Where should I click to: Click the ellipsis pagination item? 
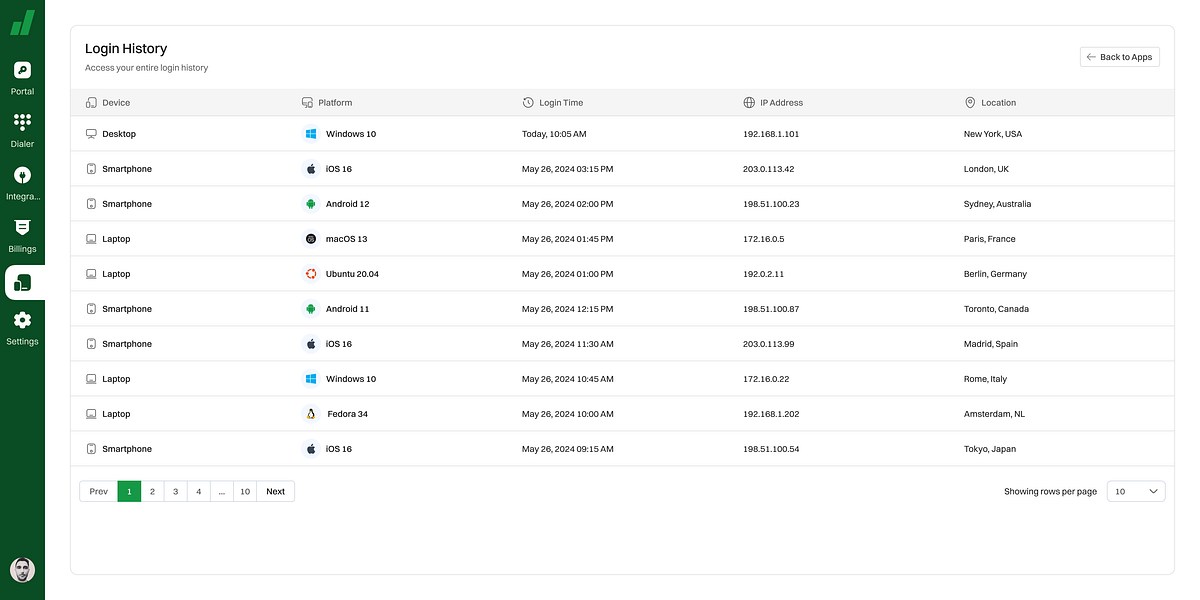(221, 491)
